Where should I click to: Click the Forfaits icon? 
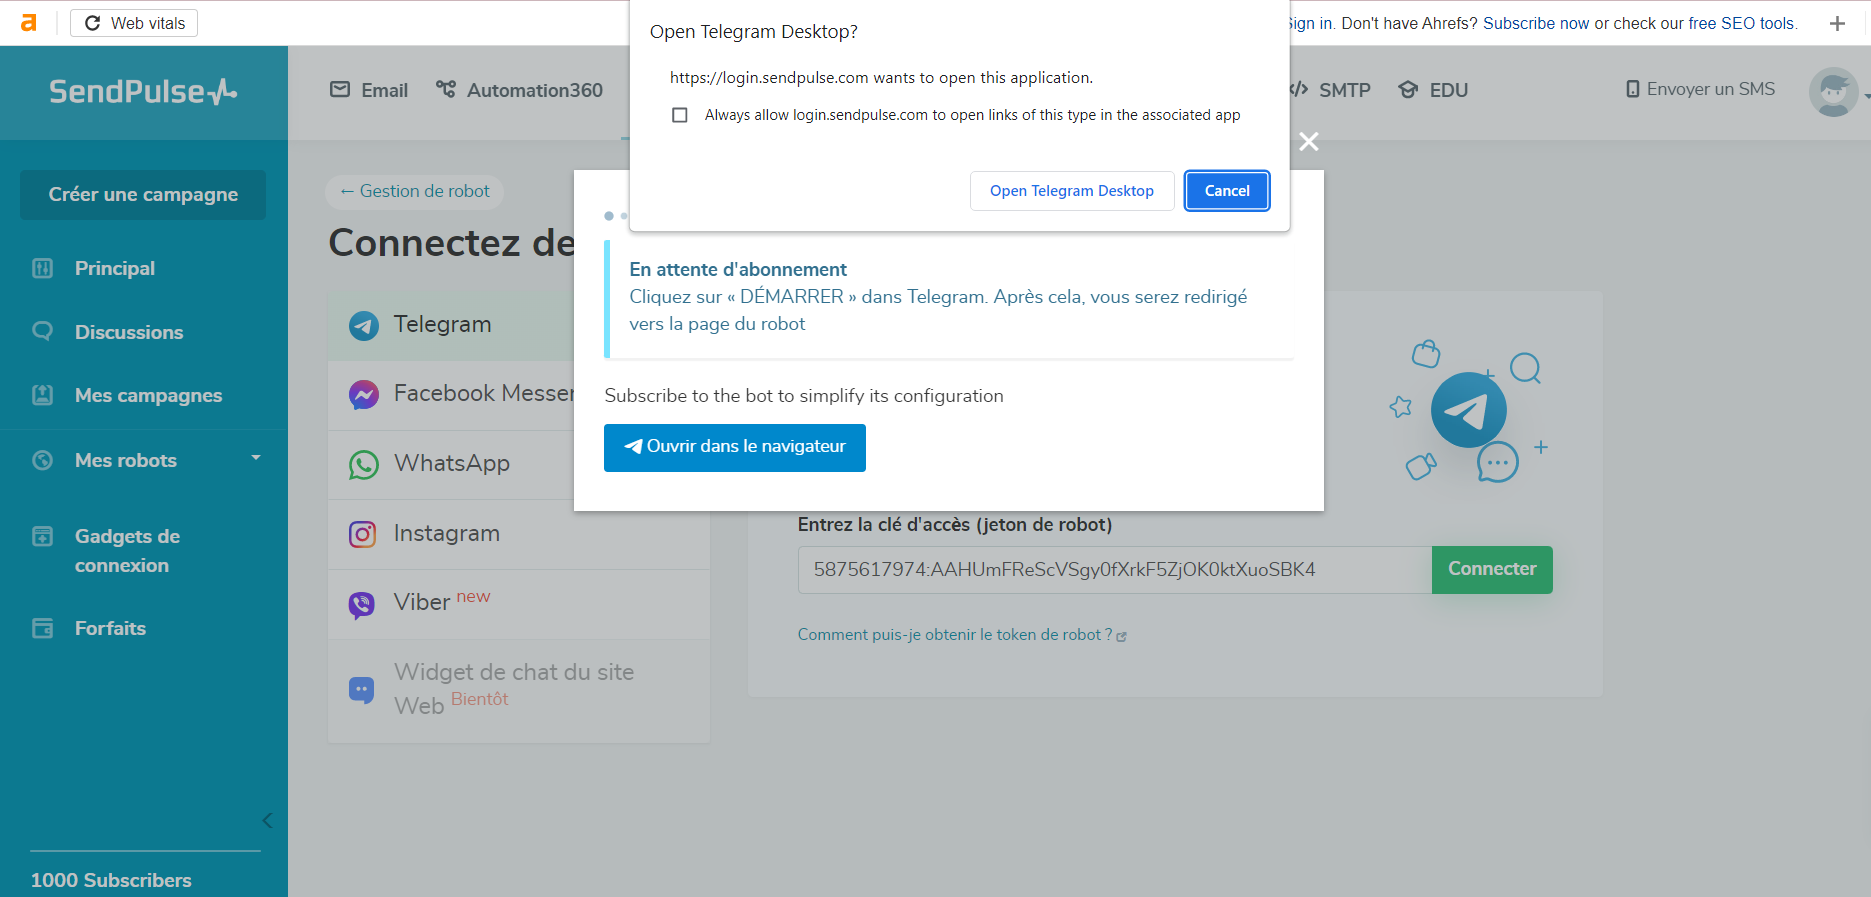(x=42, y=628)
